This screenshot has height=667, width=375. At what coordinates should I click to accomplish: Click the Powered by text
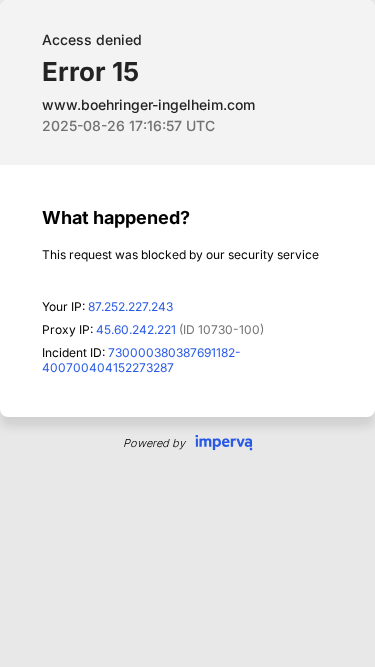[x=154, y=443]
